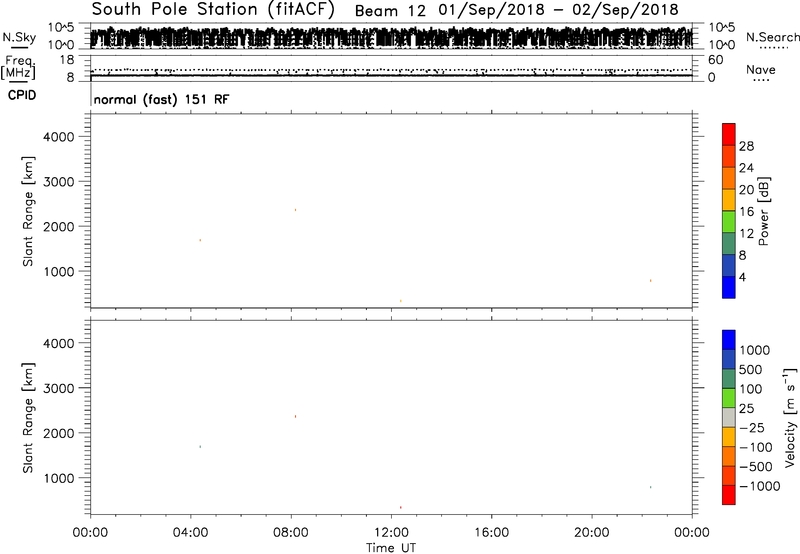Click the Slant Range label of the power panel
The image size is (800, 554).
tap(29, 211)
